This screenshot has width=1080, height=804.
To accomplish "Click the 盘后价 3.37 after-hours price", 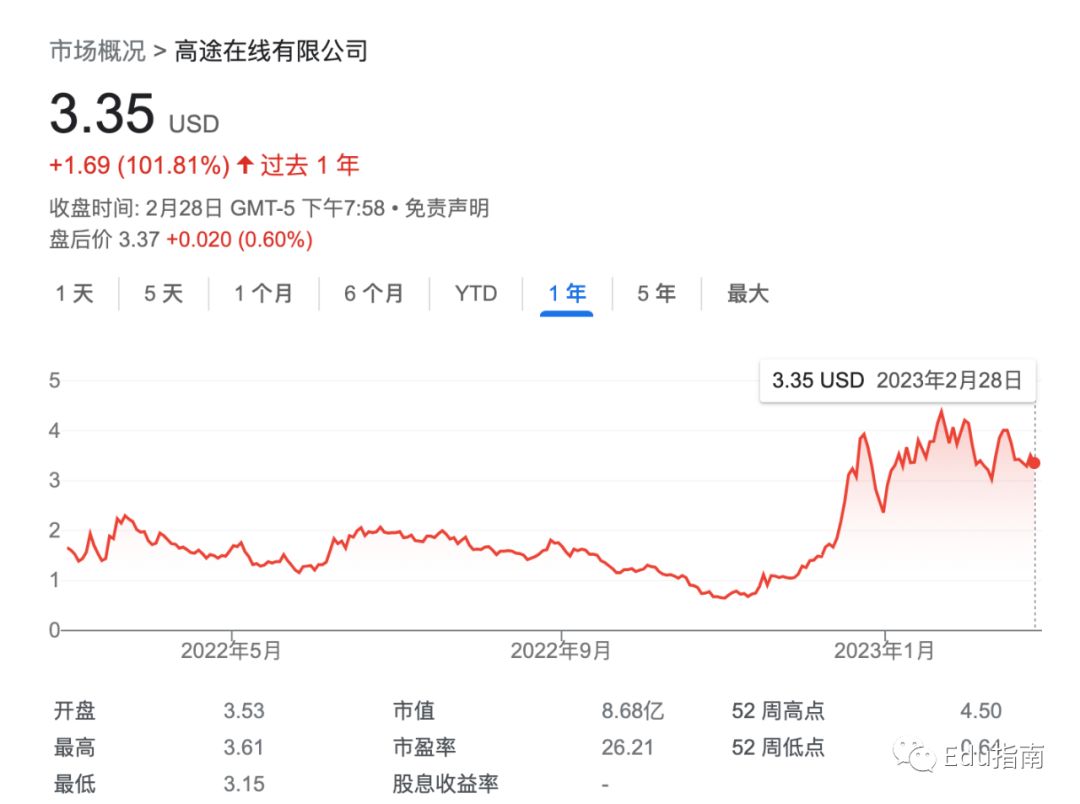I will click(x=105, y=240).
